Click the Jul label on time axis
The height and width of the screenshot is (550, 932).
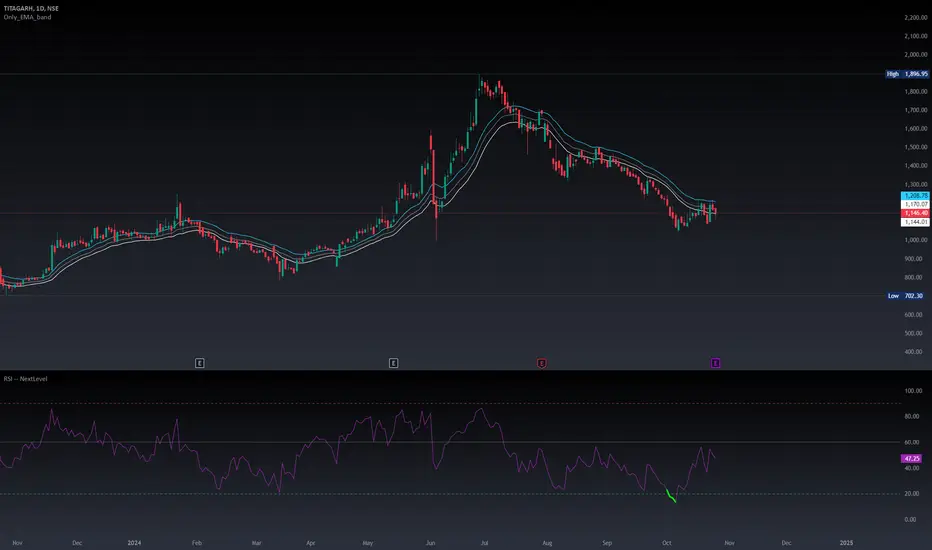click(x=484, y=543)
